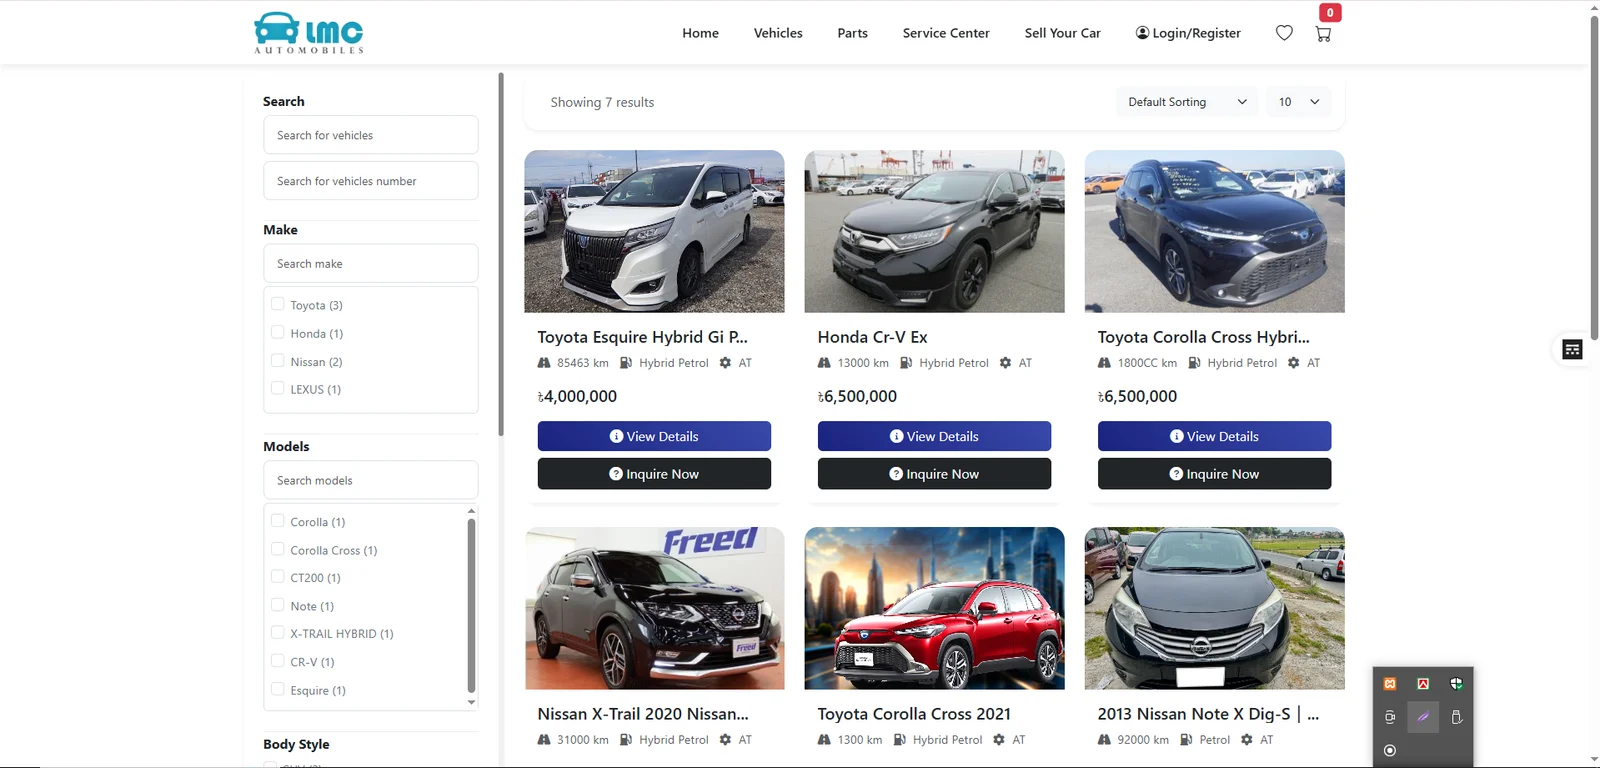The image size is (1600, 768).
Task: Click the purple feather tray icon
Action: pos(1423,717)
